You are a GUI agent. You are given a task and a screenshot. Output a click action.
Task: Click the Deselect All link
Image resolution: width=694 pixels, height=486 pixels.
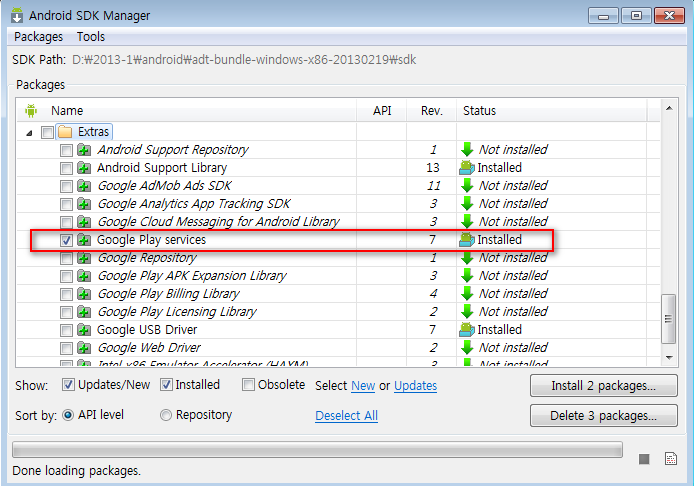click(347, 416)
